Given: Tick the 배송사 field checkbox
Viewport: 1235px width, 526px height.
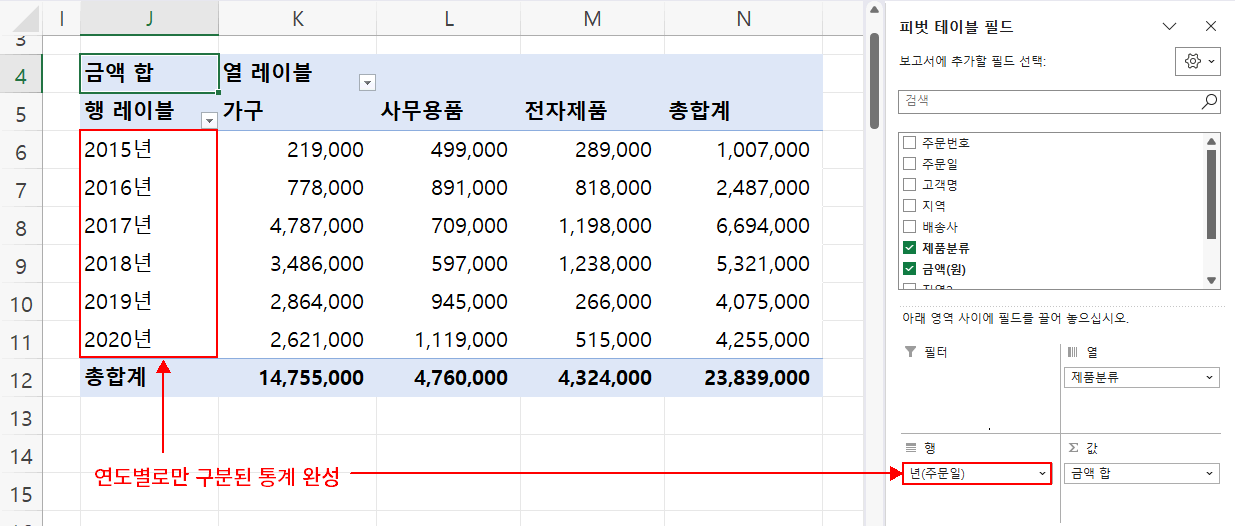Looking at the screenshot, I should 910,227.
